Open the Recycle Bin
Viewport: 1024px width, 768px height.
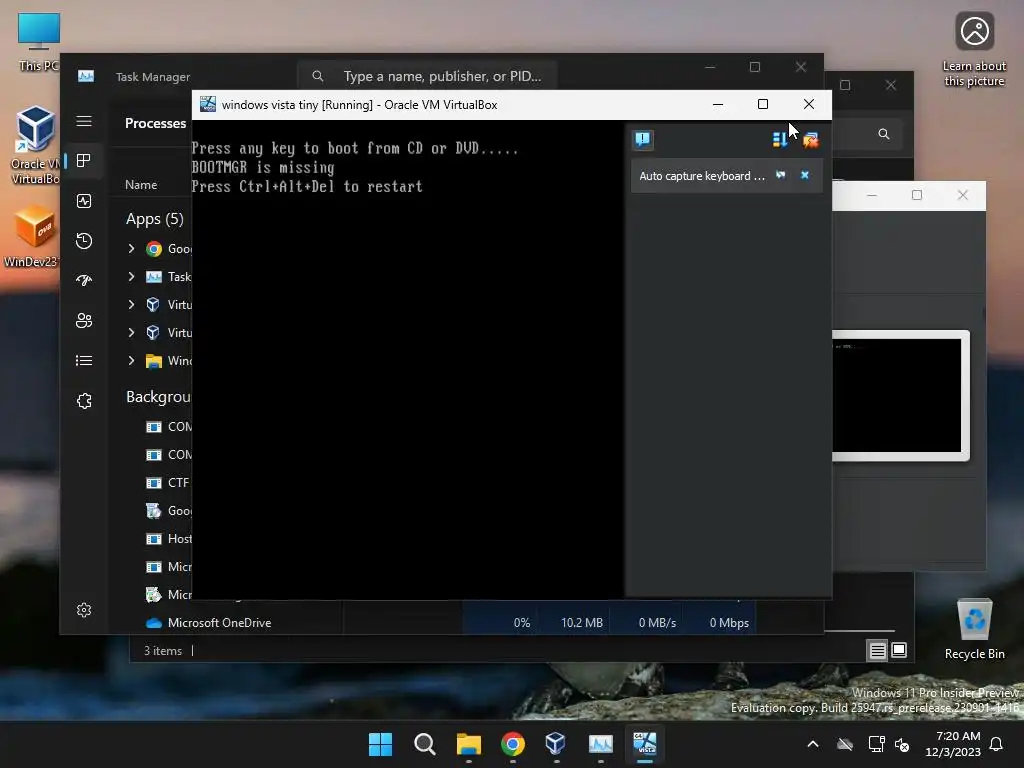974,630
